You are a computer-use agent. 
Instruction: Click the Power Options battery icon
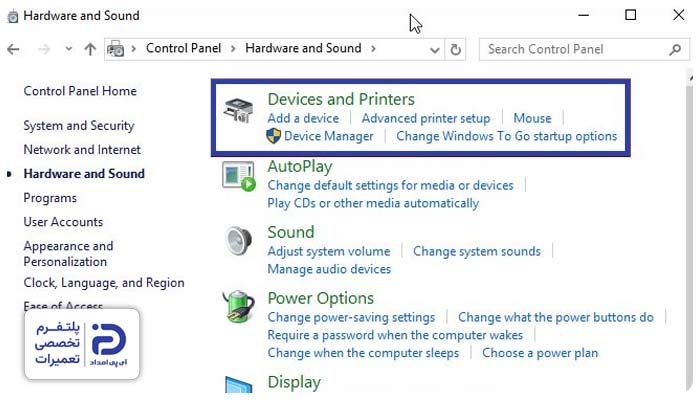click(x=238, y=307)
